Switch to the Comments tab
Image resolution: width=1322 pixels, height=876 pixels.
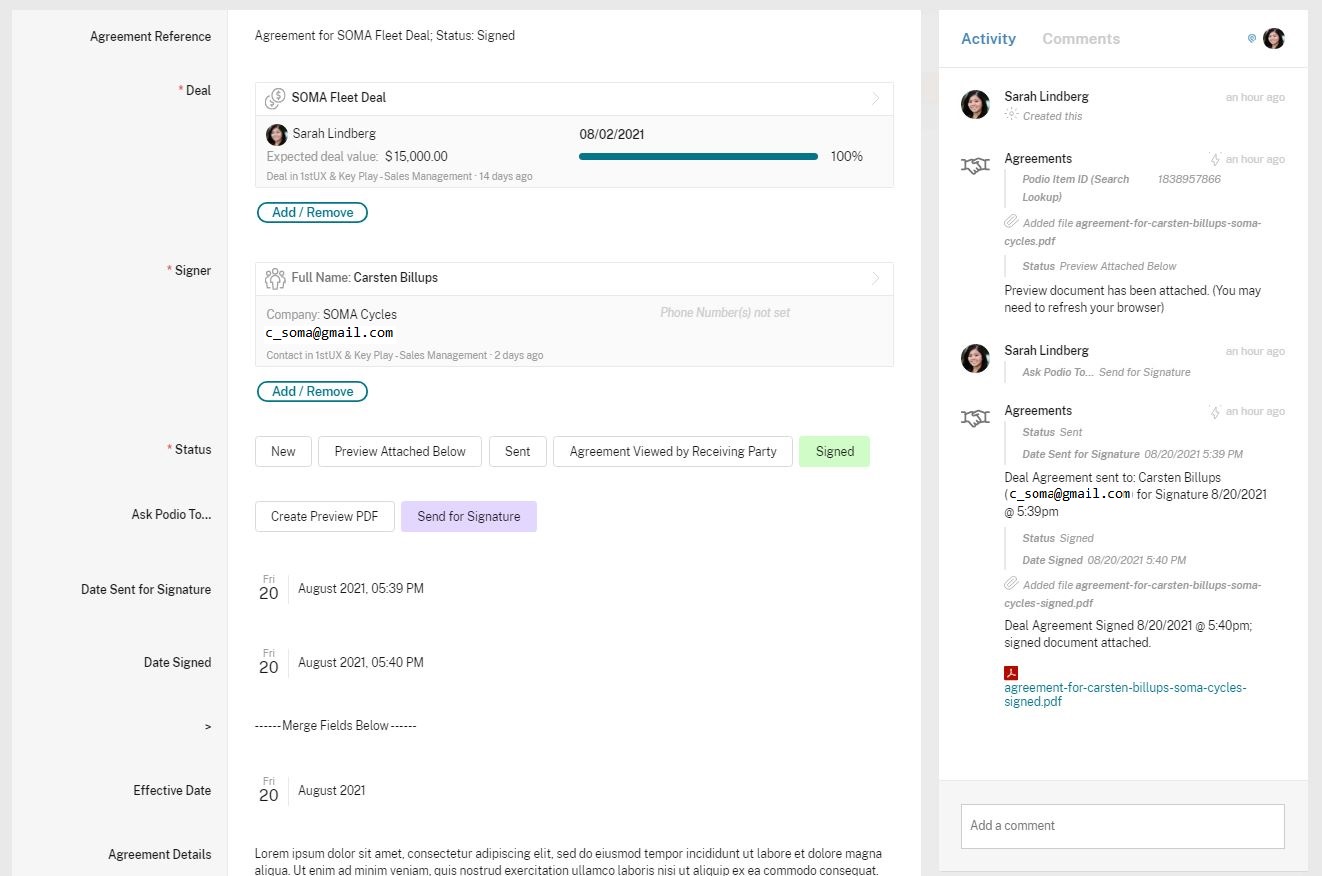(x=1080, y=39)
